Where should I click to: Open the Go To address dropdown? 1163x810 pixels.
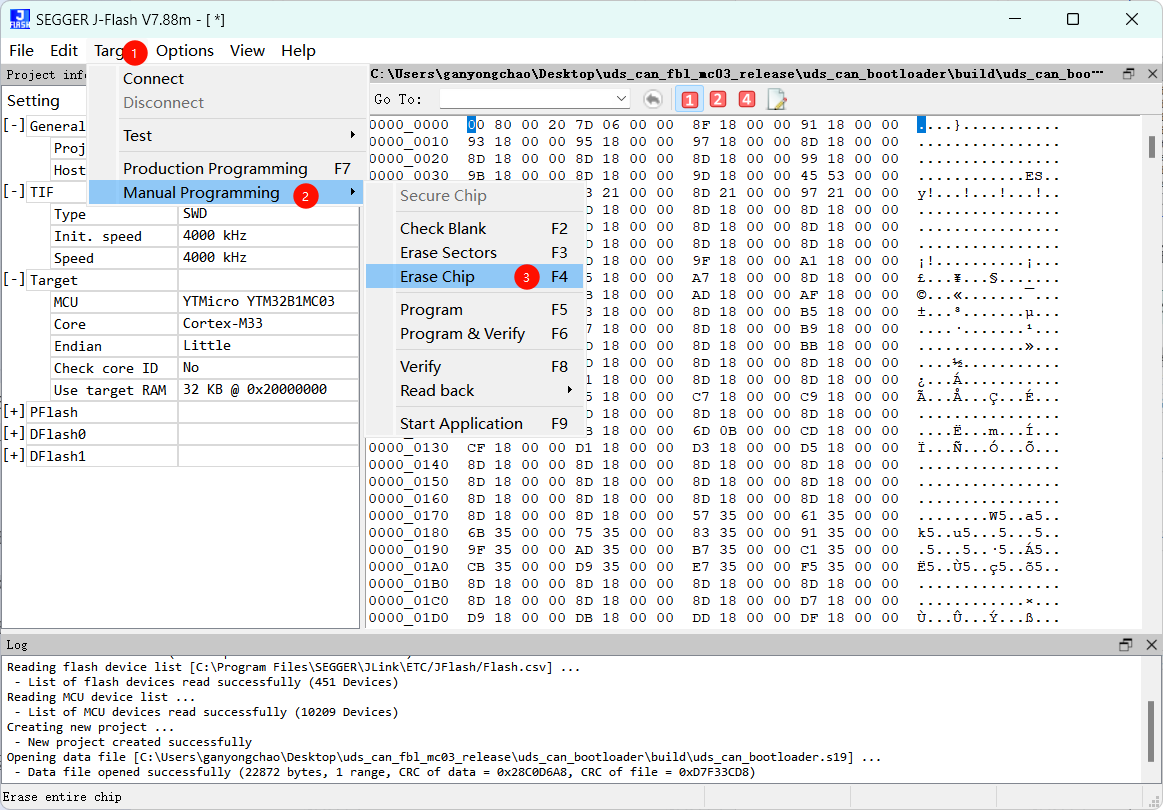coord(622,99)
